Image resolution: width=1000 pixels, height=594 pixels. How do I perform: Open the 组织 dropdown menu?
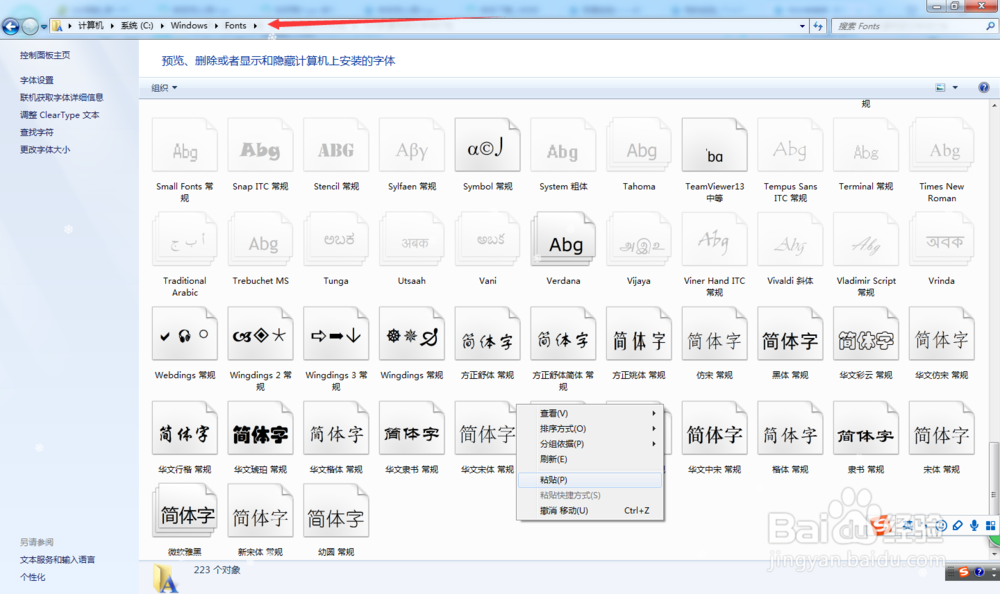point(164,88)
